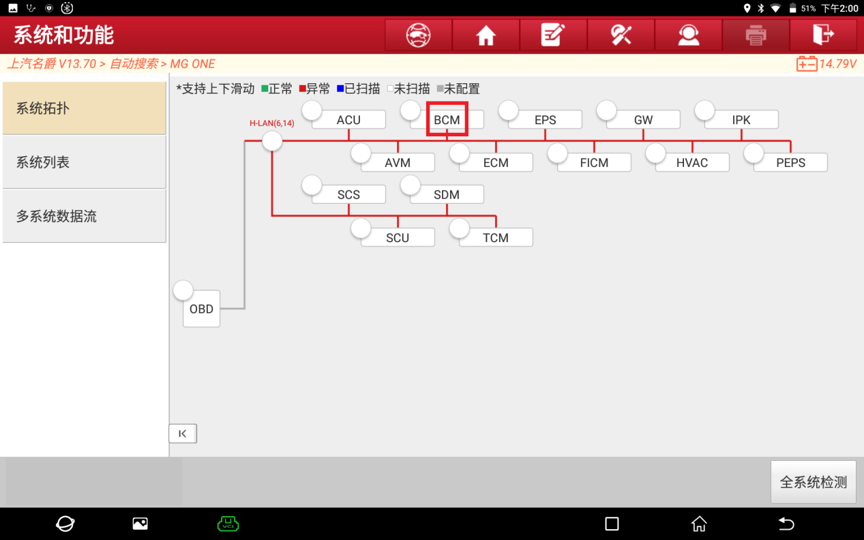Select the OBD connector node
Viewport: 864px width, 540px height.
(201, 309)
